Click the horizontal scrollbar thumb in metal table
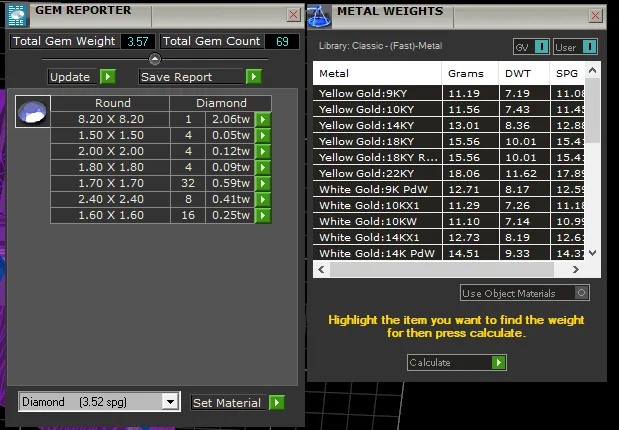 pyautogui.click(x=442, y=269)
